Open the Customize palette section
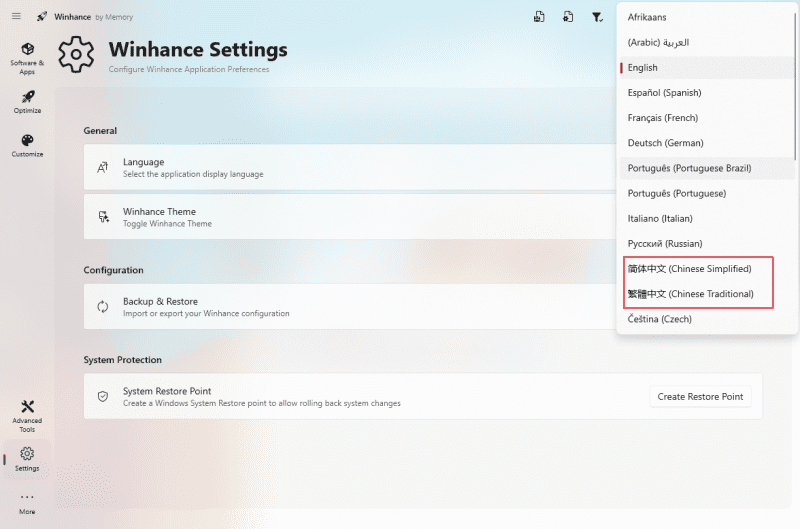800x529 pixels. pos(28,145)
